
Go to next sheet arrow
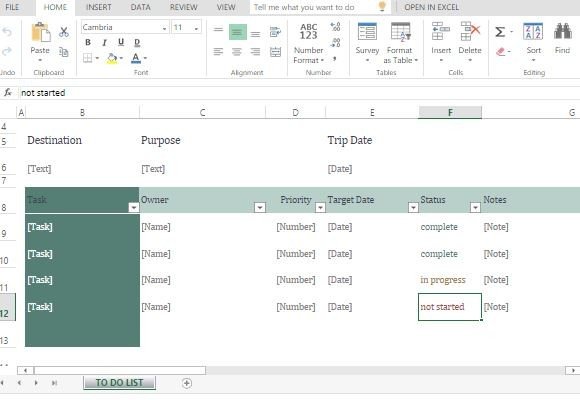36,383
